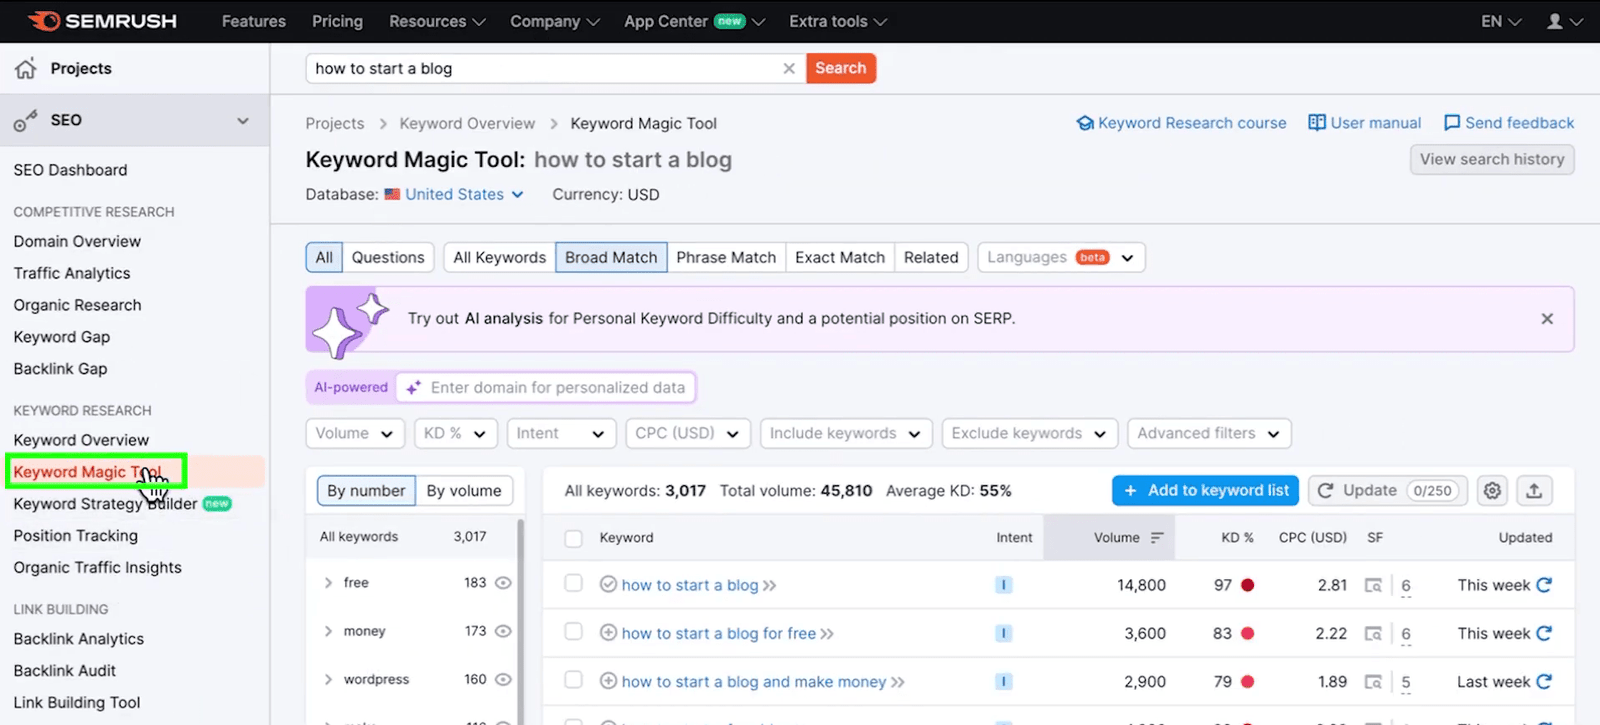Image resolution: width=1600 pixels, height=725 pixels.
Task: Click the Volume sort icon
Action: (1157, 538)
